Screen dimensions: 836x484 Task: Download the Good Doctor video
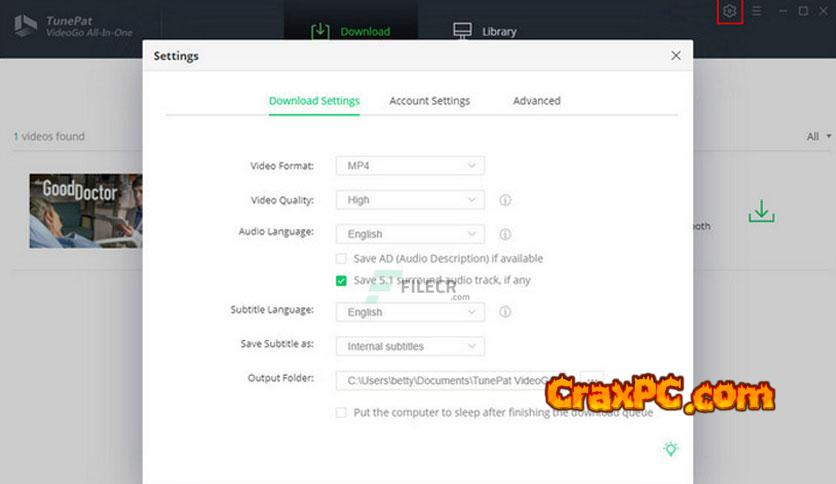click(x=761, y=211)
